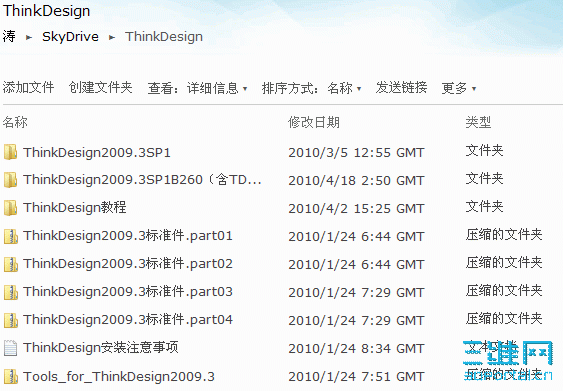Click the zip icon of 标准件.part04

click(x=11, y=320)
